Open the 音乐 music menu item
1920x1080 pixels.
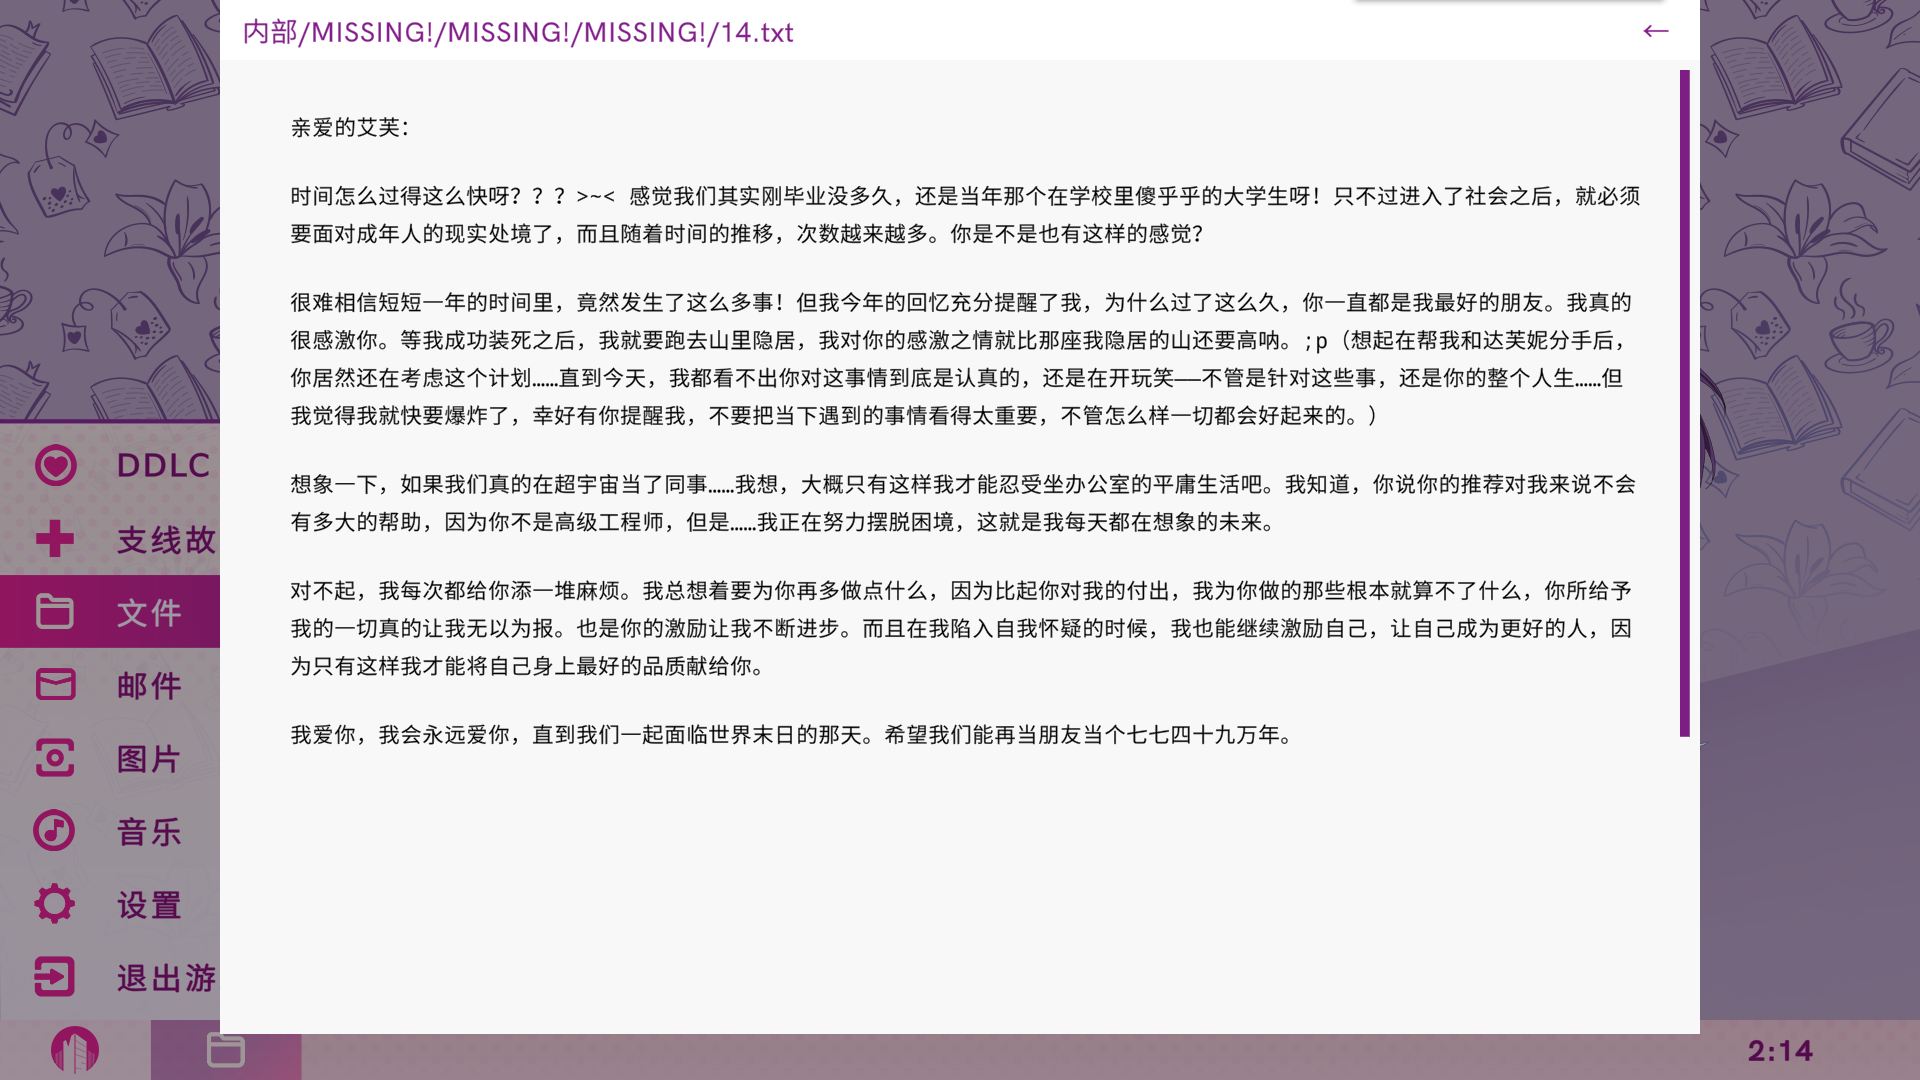pos(149,831)
